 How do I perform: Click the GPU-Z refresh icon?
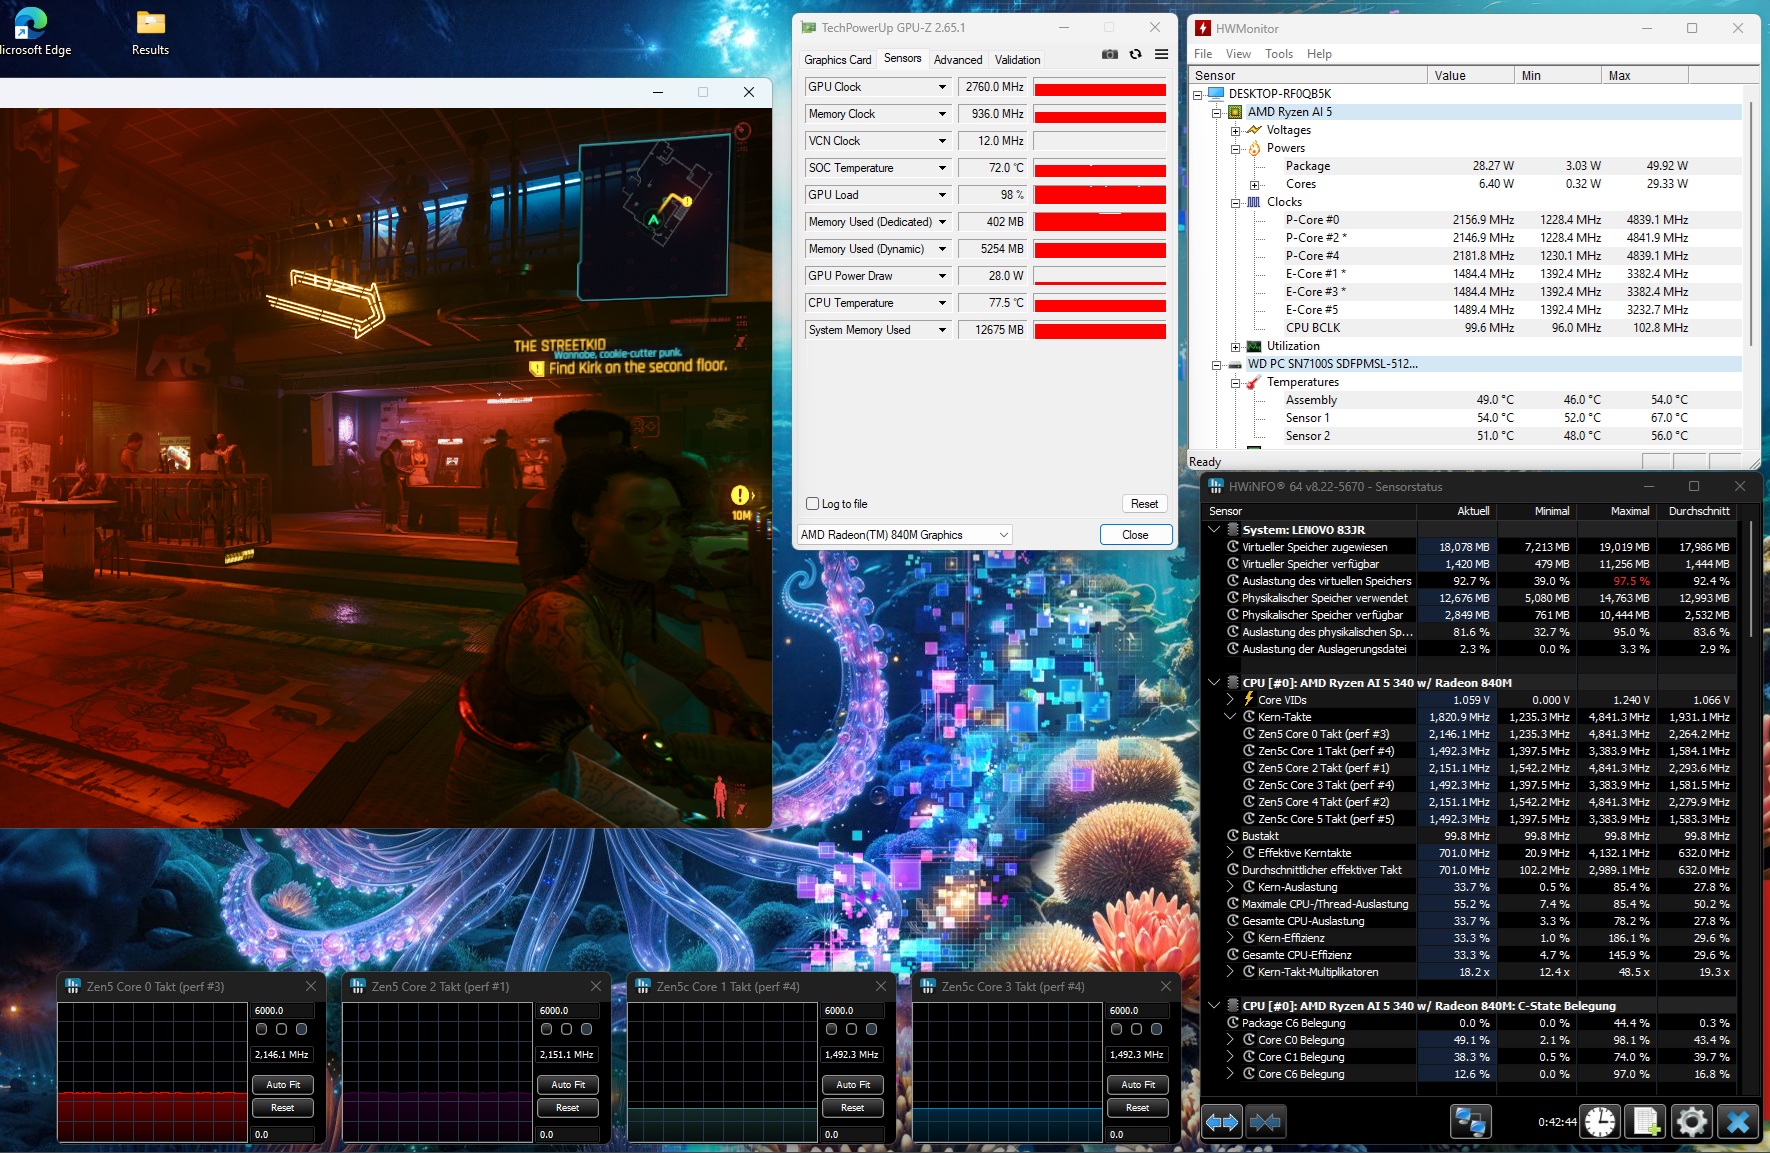(1135, 54)
